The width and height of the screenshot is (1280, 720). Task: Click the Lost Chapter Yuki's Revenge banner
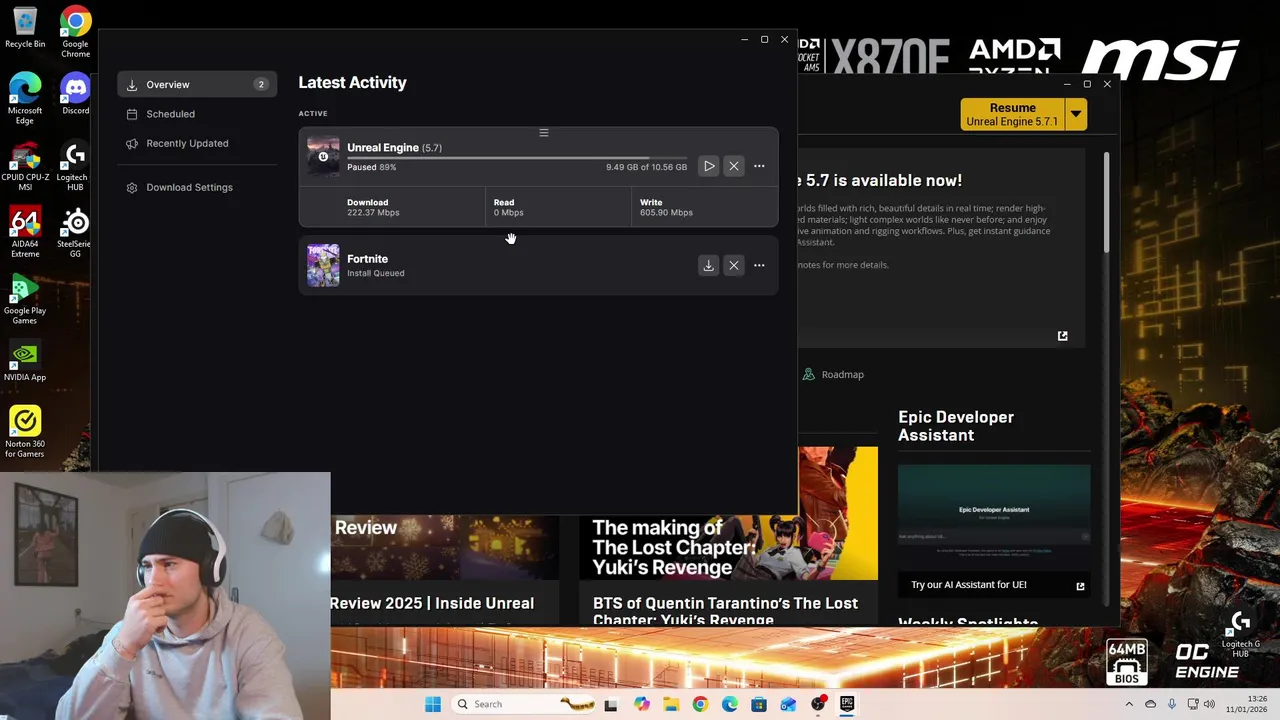click(728, 547)
